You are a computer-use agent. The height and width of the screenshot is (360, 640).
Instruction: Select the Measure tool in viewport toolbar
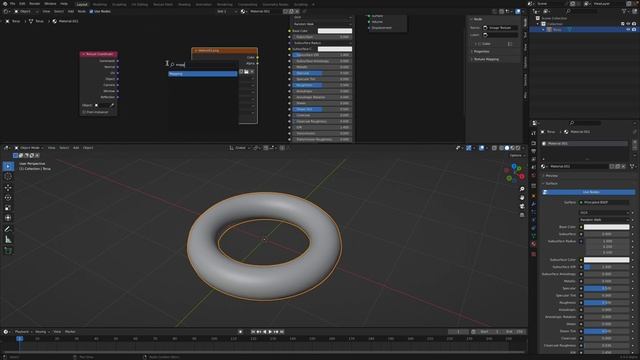pyautogui.click(x=8, y=240)
